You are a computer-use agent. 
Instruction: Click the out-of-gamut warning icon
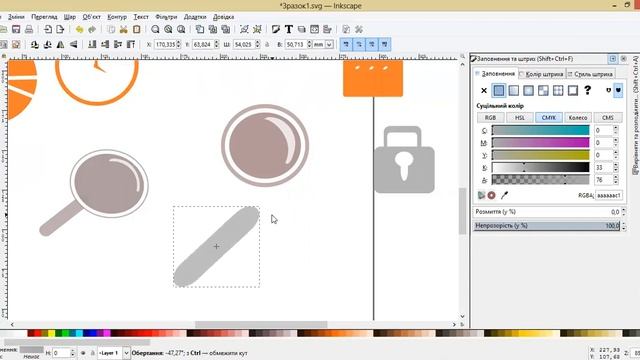point(491,196)
